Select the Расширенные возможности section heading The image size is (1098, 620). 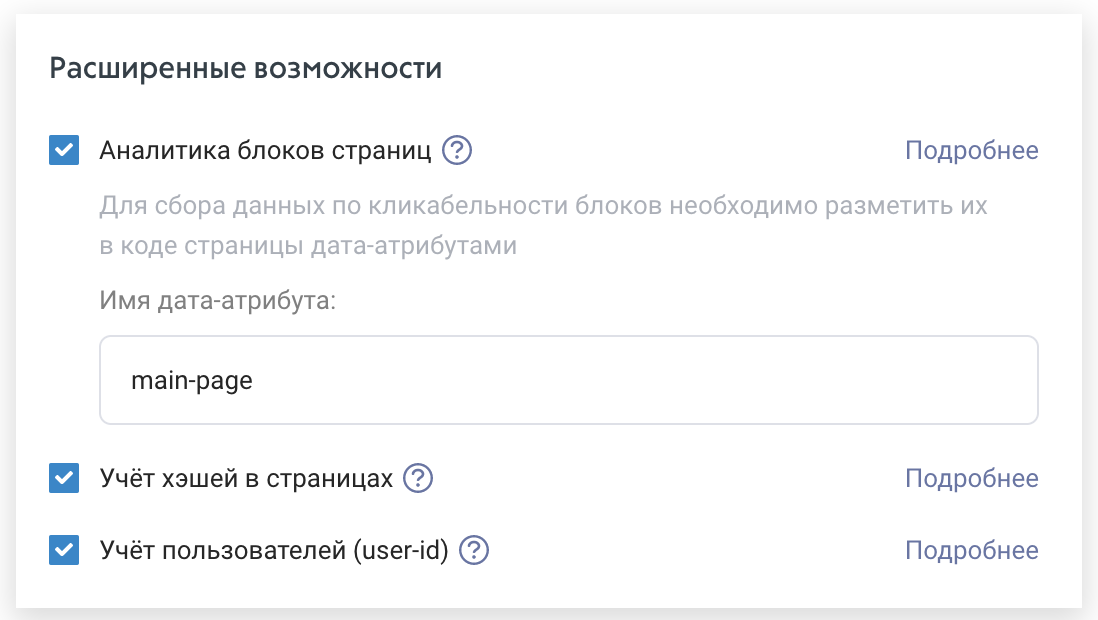coord(246,69)
